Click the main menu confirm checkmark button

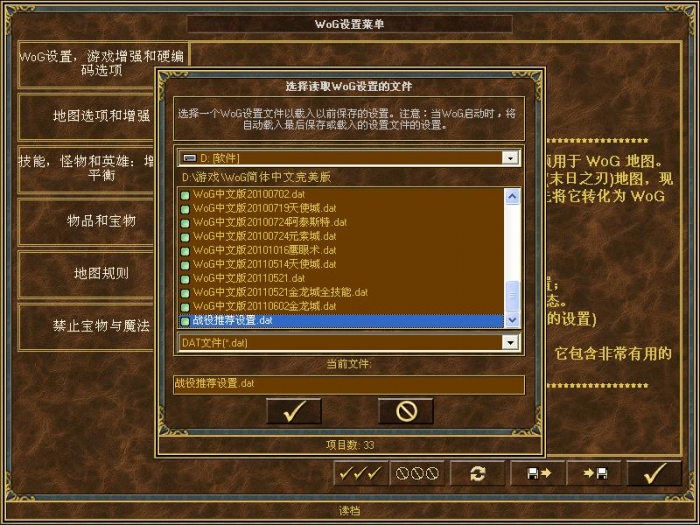[654, 473]
